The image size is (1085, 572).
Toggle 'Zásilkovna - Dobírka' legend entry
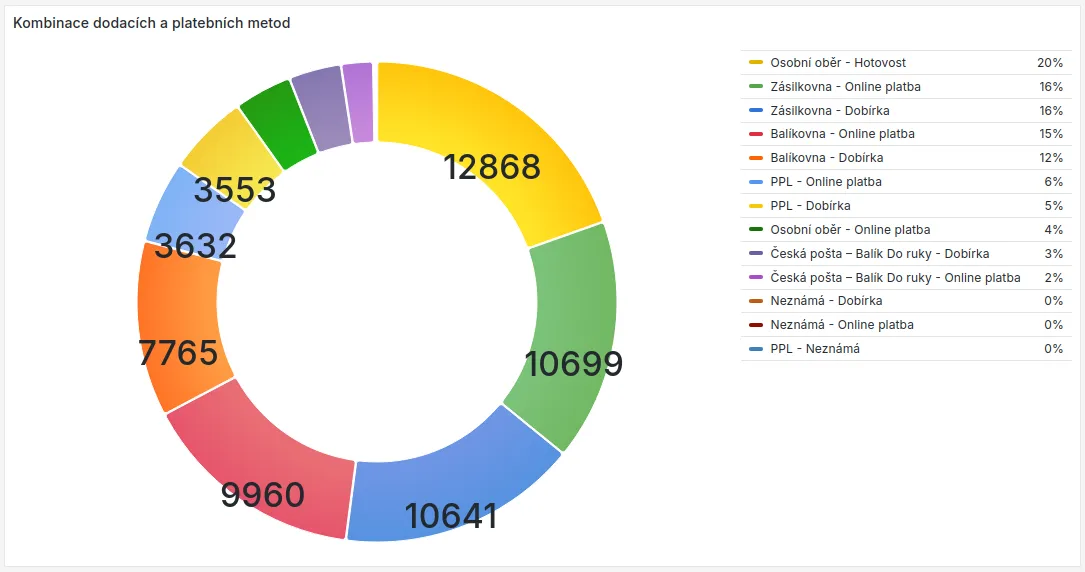coord(829,111)
